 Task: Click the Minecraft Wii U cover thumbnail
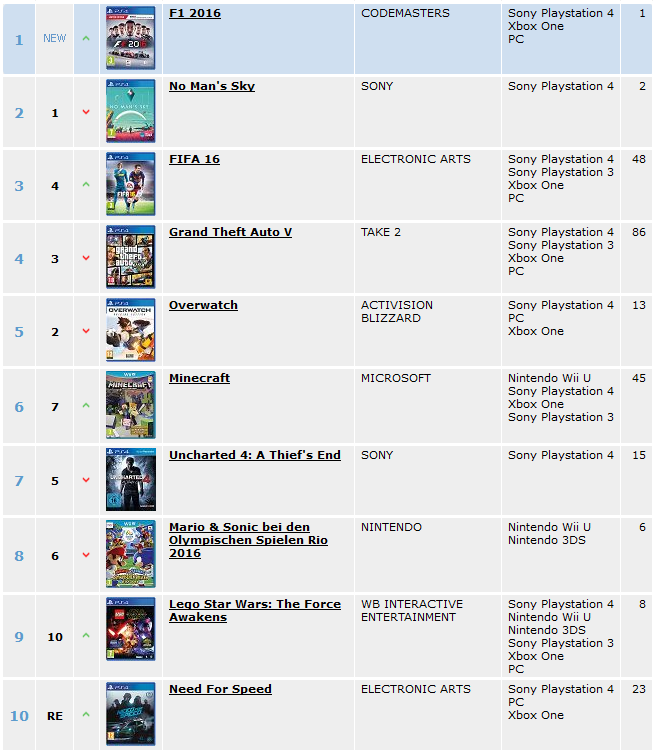tap(131, 405)
